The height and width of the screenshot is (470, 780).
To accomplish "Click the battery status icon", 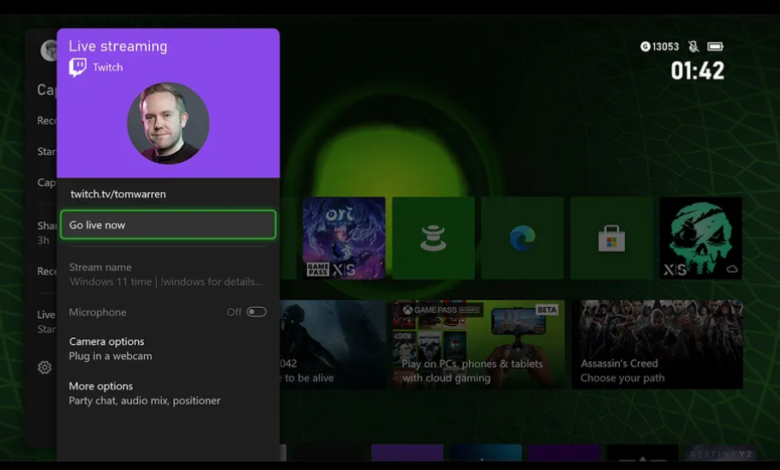I will pyautogui.click(x=716, y=47).
